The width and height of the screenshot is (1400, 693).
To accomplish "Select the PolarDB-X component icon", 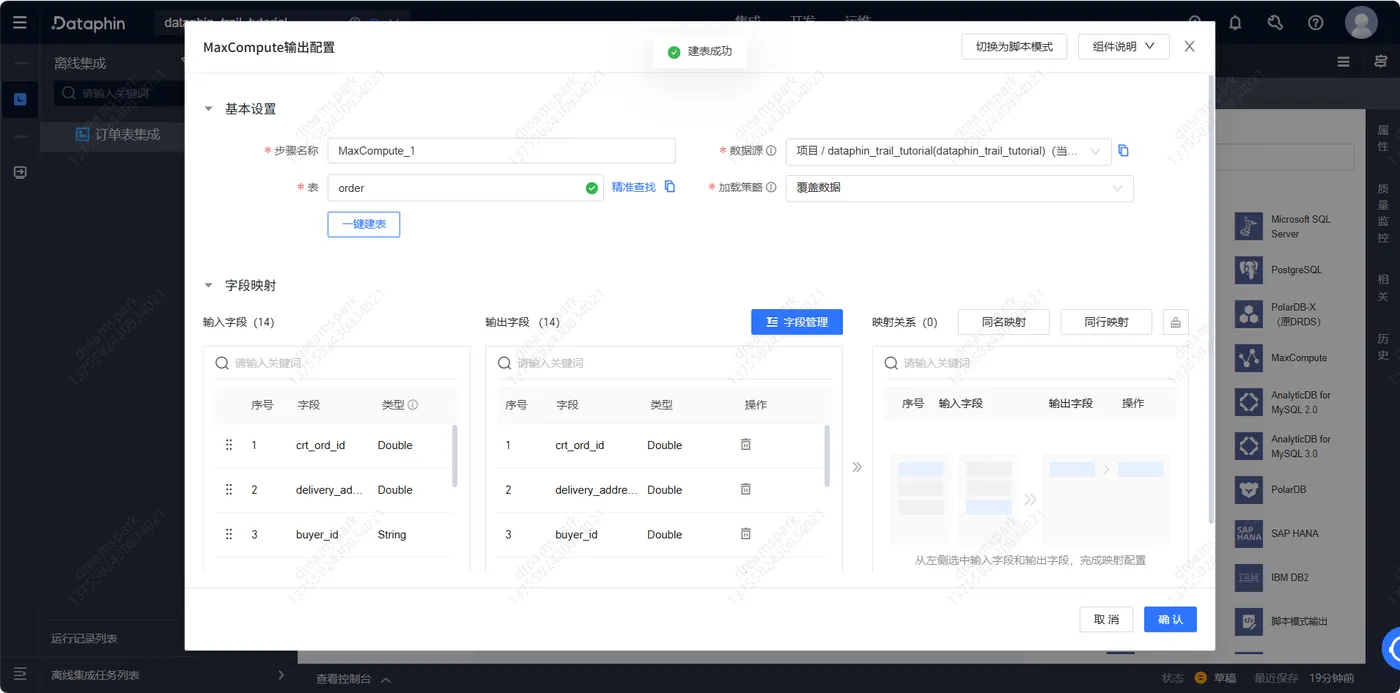I will 1249,314.
